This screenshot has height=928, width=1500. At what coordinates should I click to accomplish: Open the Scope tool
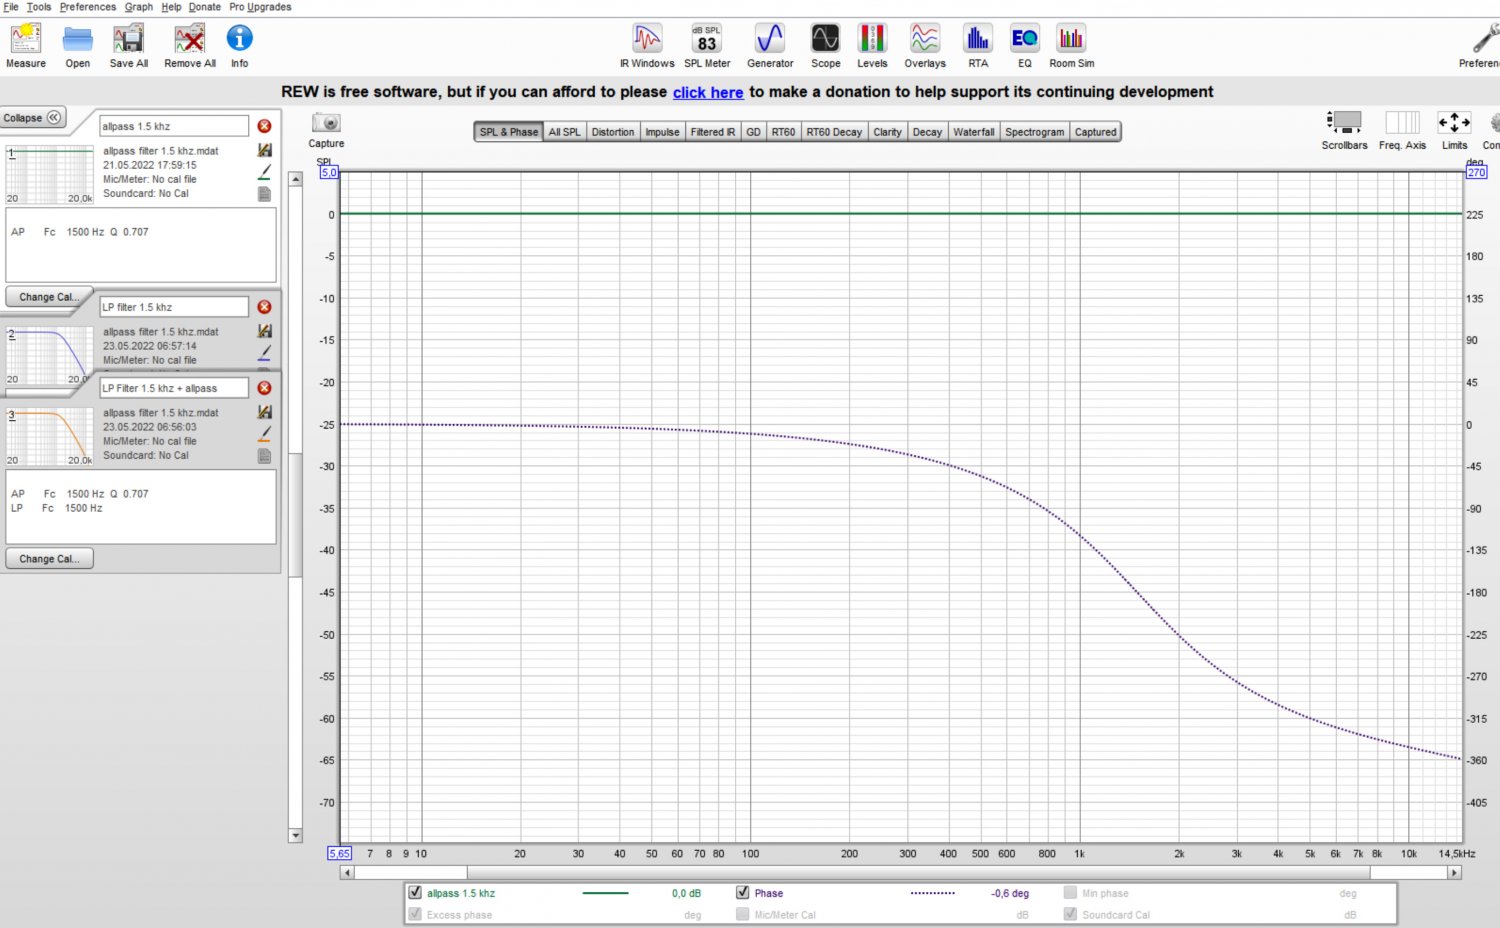click(x=825, y=39)
